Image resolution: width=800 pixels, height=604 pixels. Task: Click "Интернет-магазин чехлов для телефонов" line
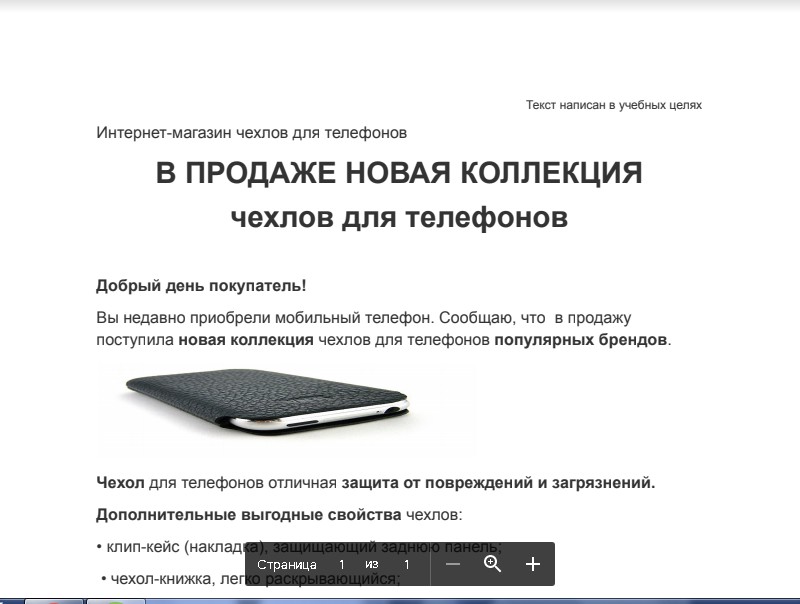tap(252, 133)
